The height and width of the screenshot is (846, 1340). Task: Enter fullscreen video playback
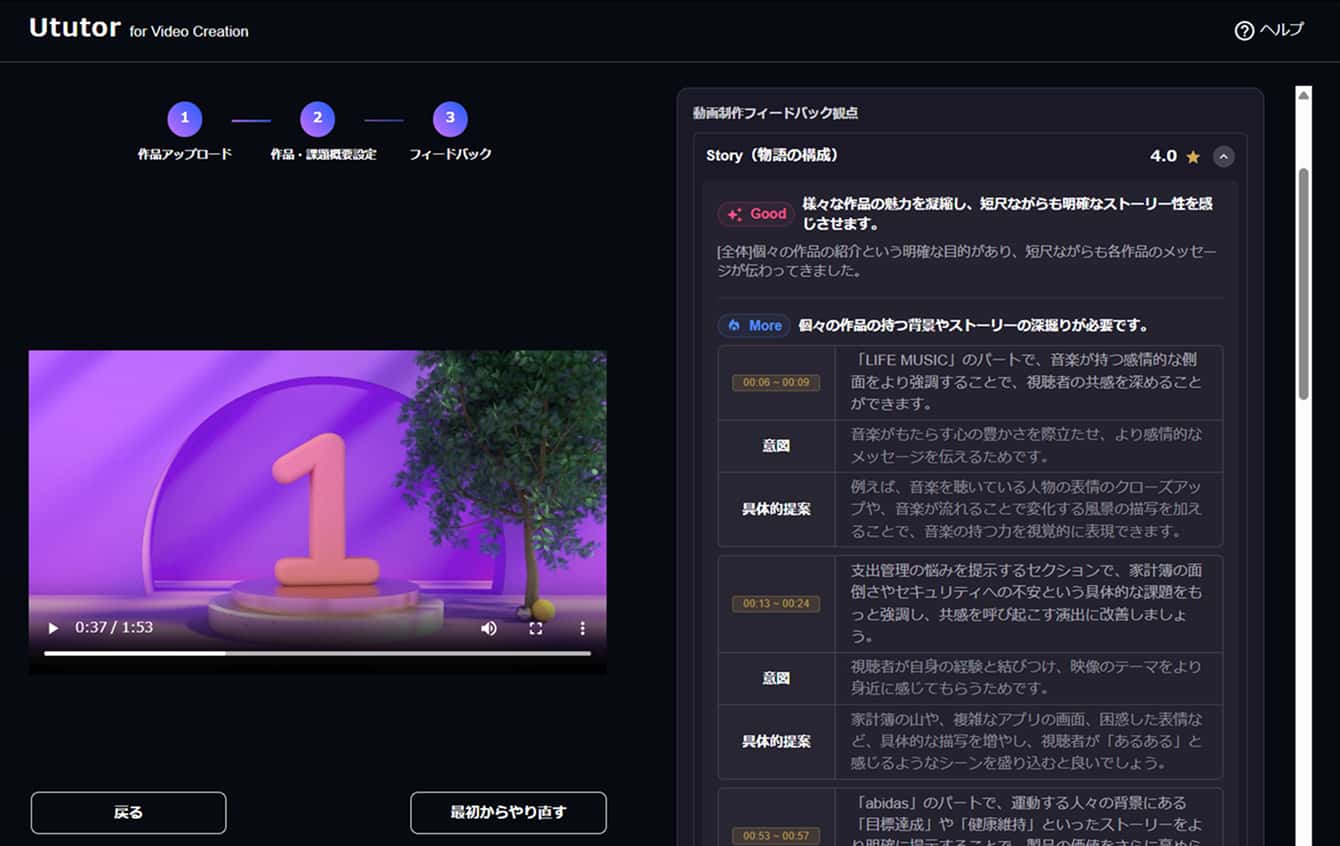tap(535, 627)
